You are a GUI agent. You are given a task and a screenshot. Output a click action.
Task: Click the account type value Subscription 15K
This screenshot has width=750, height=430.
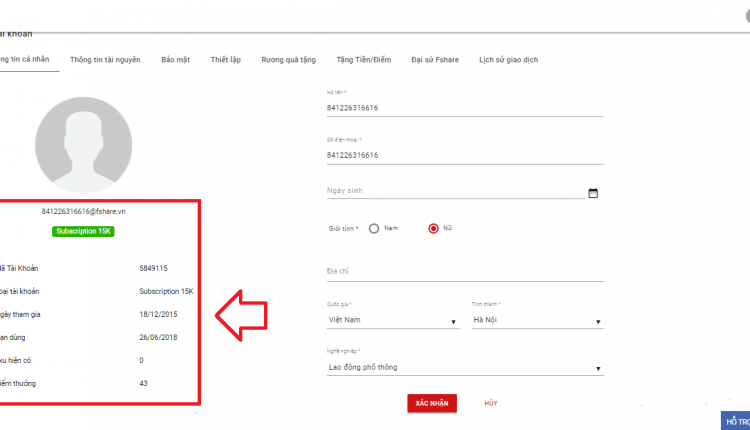pos(166,291)
